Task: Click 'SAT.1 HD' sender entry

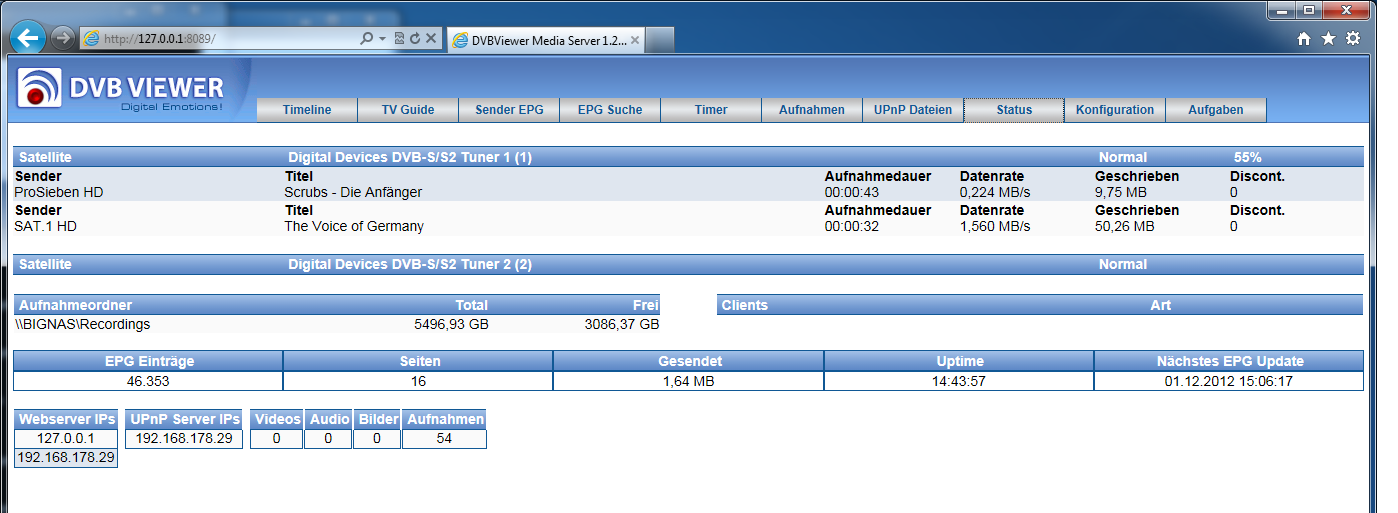Action: tap(46, 226)
